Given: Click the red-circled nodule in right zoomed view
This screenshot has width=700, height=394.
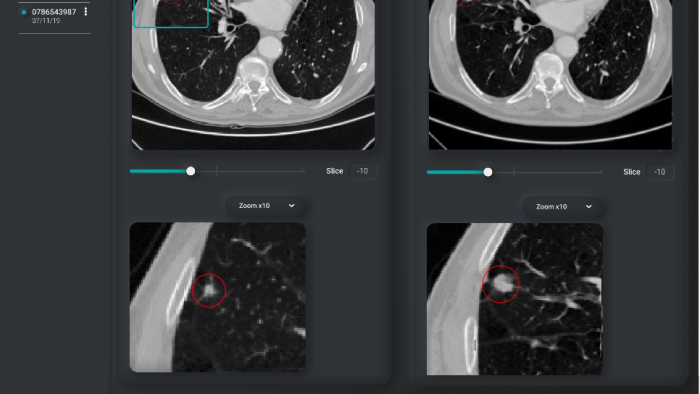Looking at the screenshot, I should click(x=500, y=284).
